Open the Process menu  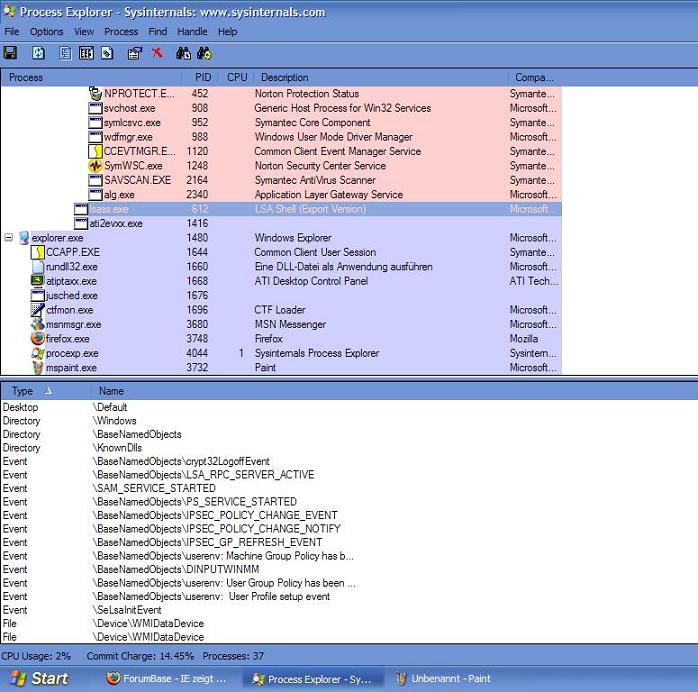121,32
